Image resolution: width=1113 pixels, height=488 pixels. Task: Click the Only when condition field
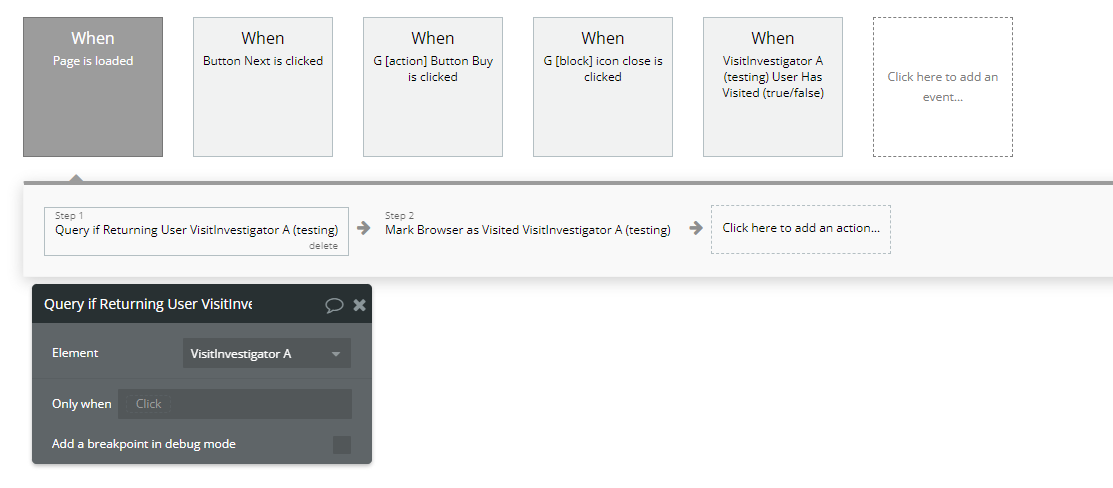tap(235, 404)
